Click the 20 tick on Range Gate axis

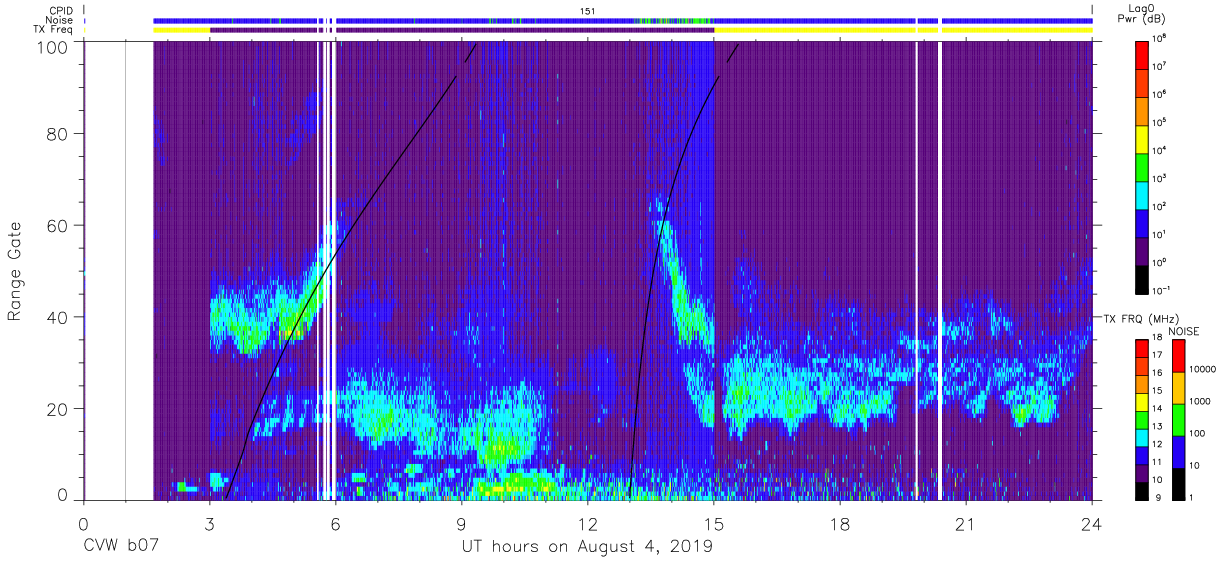tap(58, 409)
